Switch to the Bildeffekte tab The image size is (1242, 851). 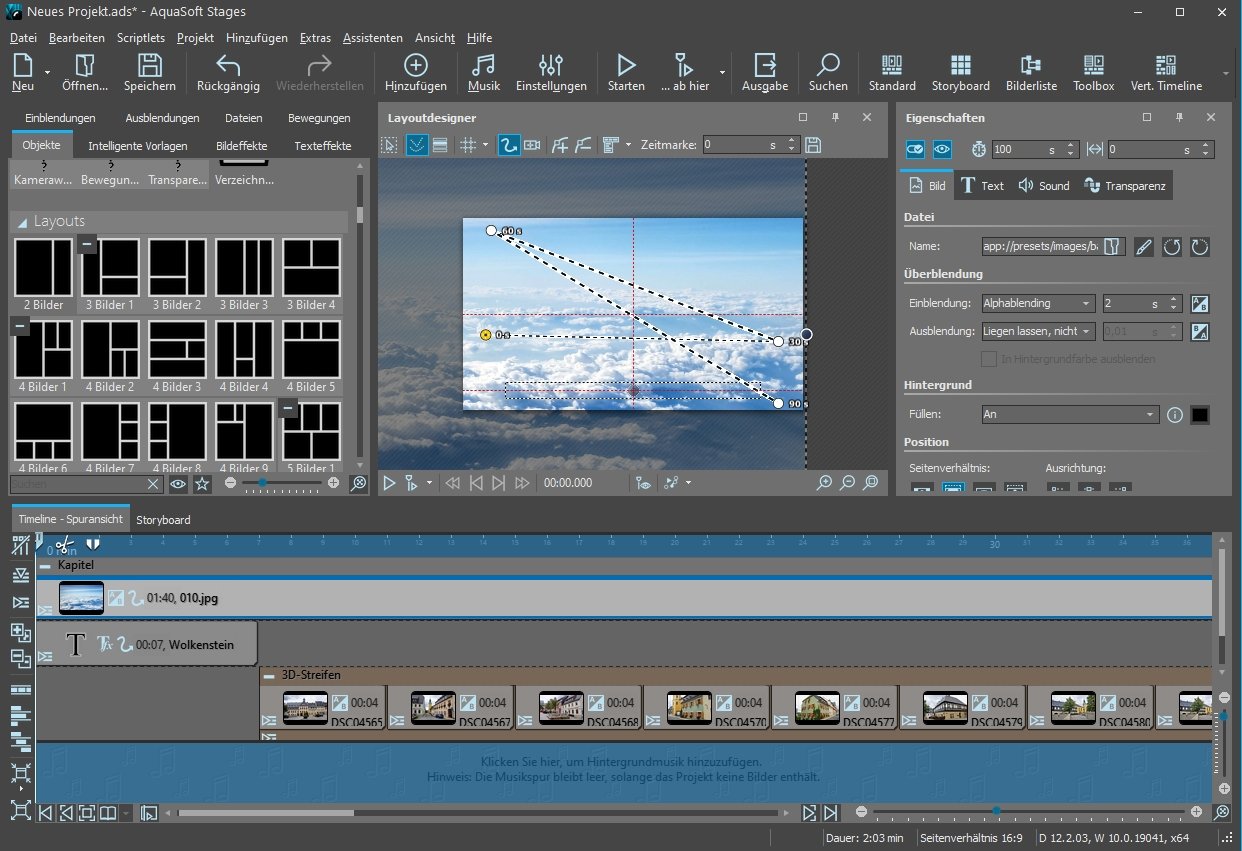(242, 146)
